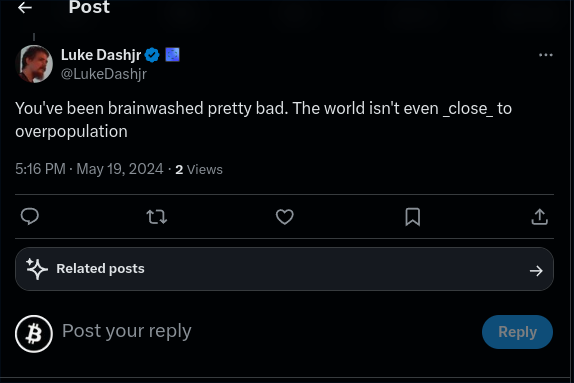574x383 pixels.
Task: Open Related posts
Action: (x=284, y=269)
